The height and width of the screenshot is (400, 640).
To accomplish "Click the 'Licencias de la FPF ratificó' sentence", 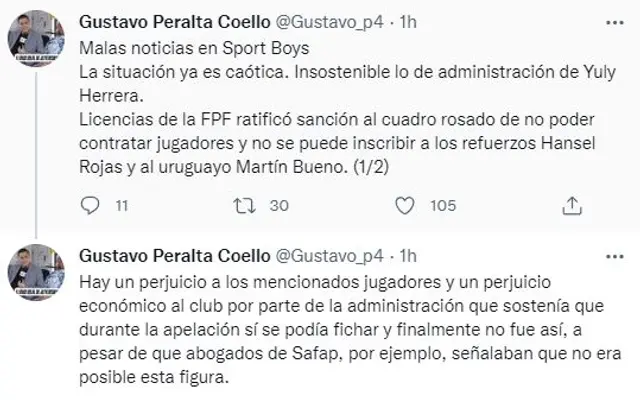I will pos(200,118).
